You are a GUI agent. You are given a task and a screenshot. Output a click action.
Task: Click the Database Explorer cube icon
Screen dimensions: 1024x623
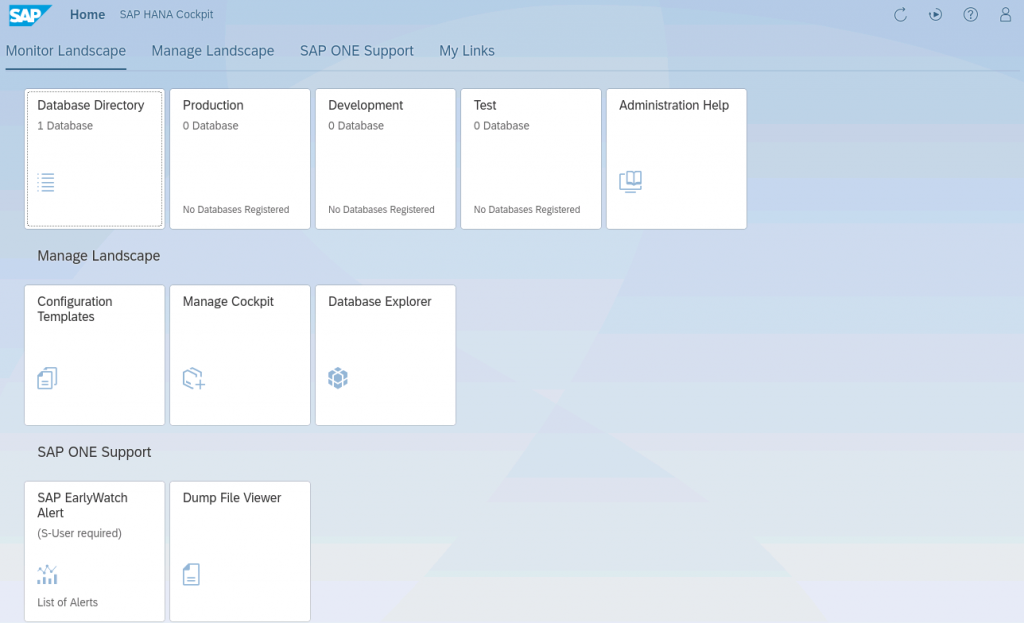coord(338,378)
